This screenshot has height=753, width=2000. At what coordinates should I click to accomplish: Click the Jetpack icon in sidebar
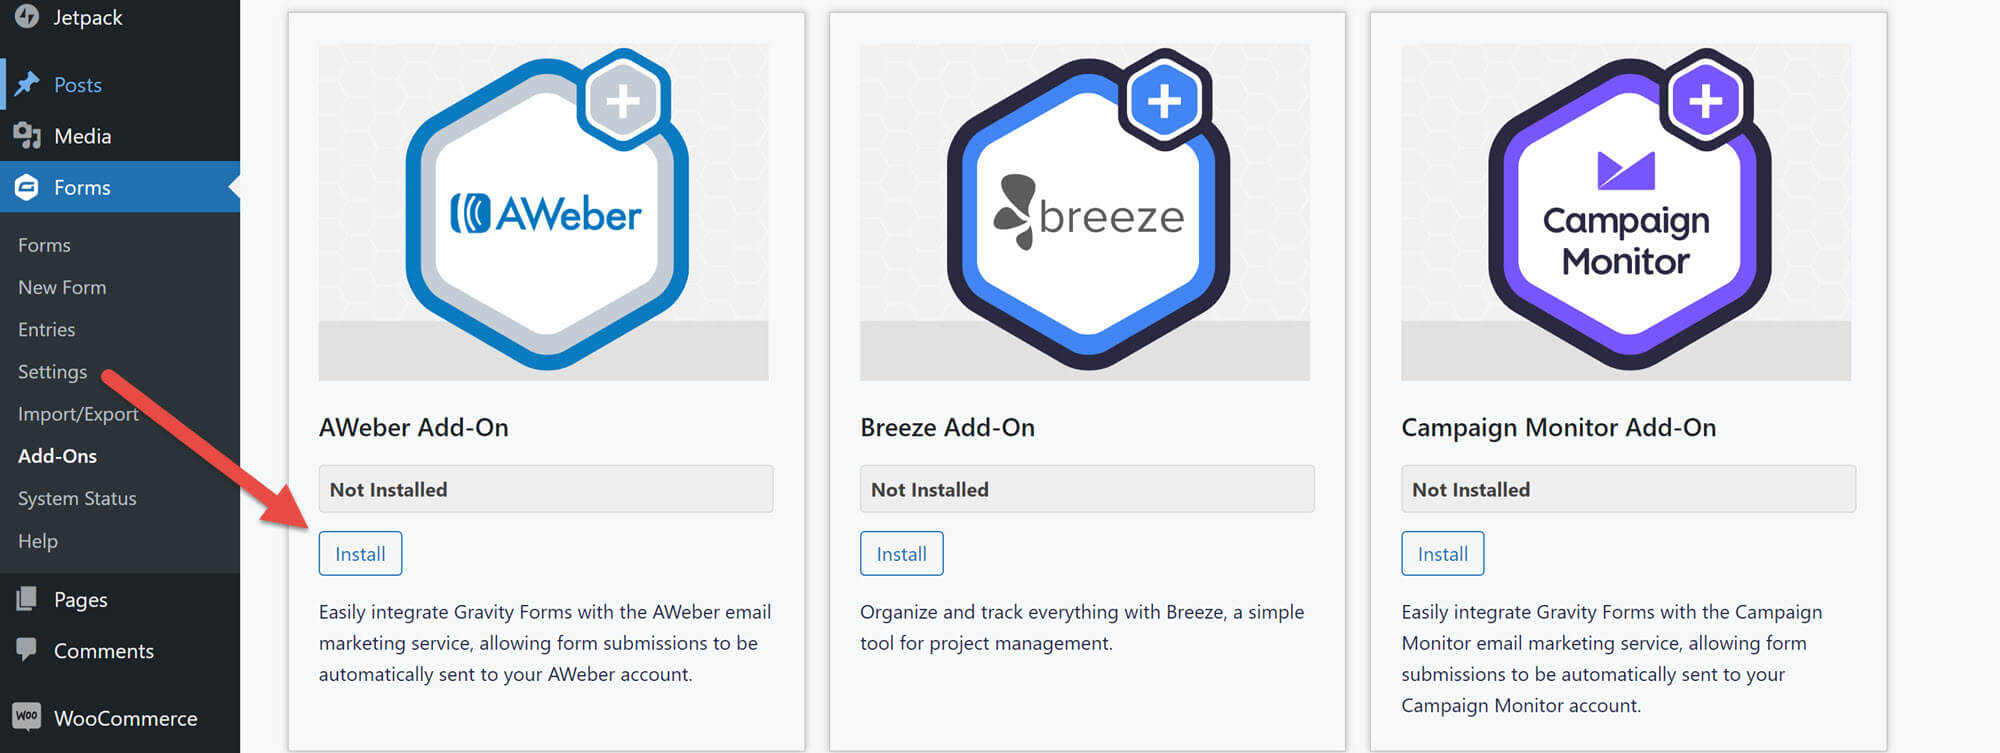[27, 16]
